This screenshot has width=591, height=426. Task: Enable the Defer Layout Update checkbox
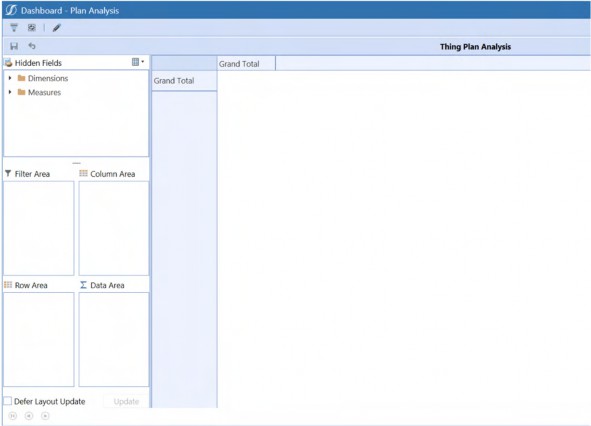[x=8, y=401]
